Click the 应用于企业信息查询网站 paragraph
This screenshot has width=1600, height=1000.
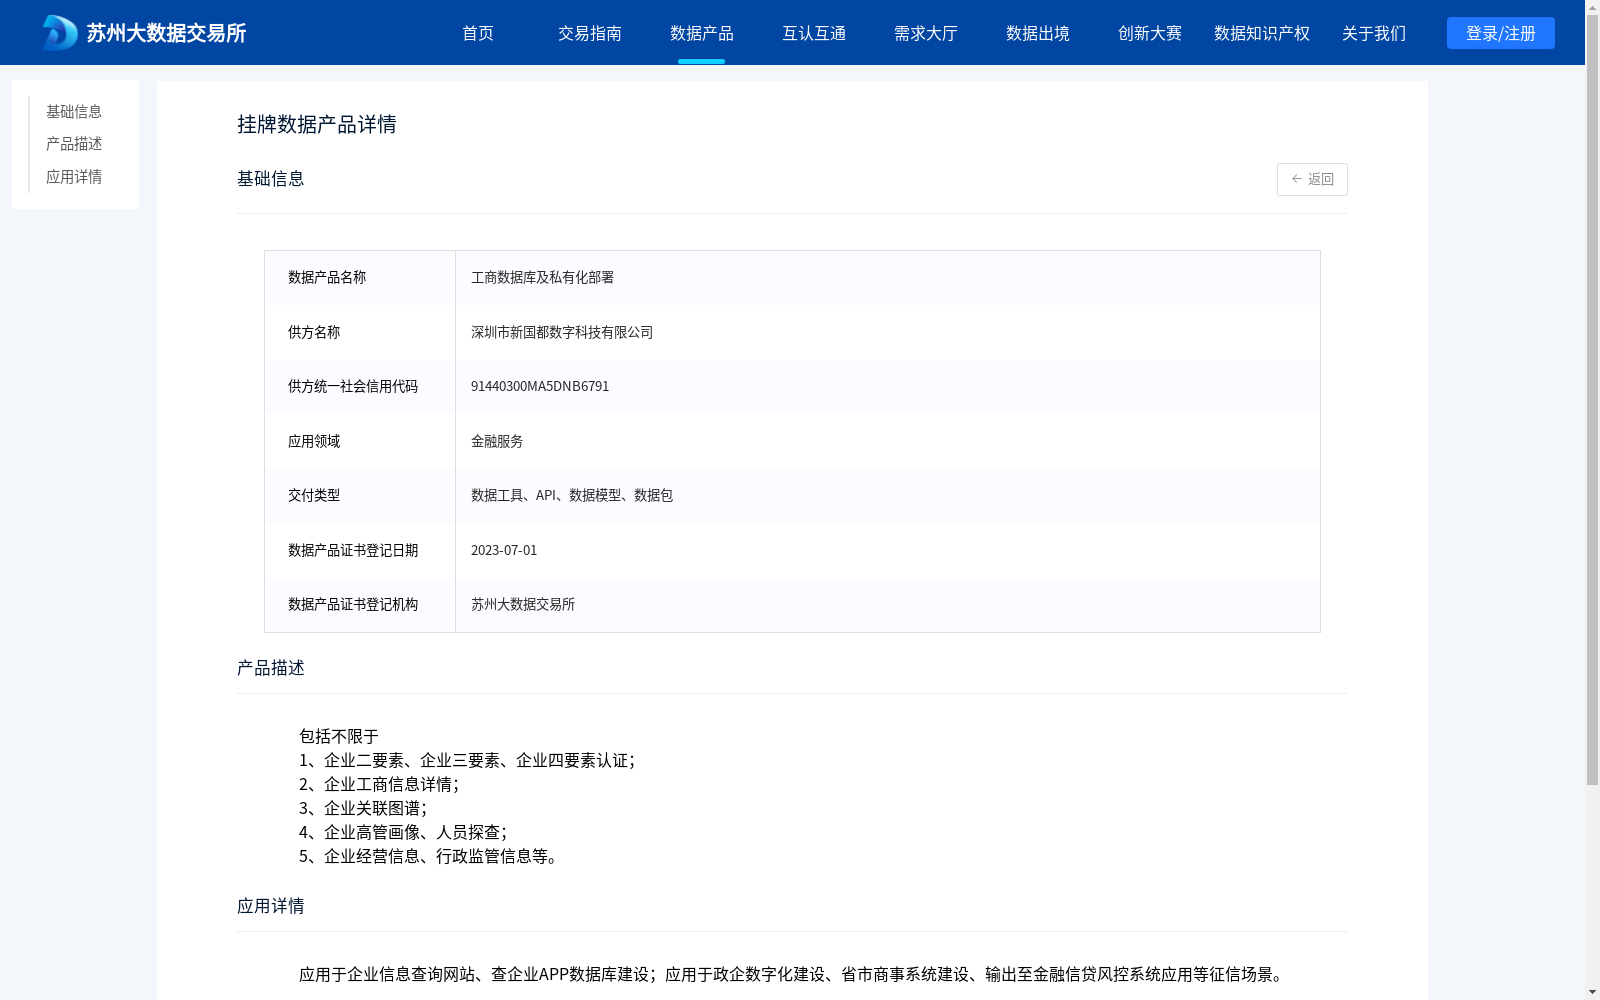(x=793, y=974)
